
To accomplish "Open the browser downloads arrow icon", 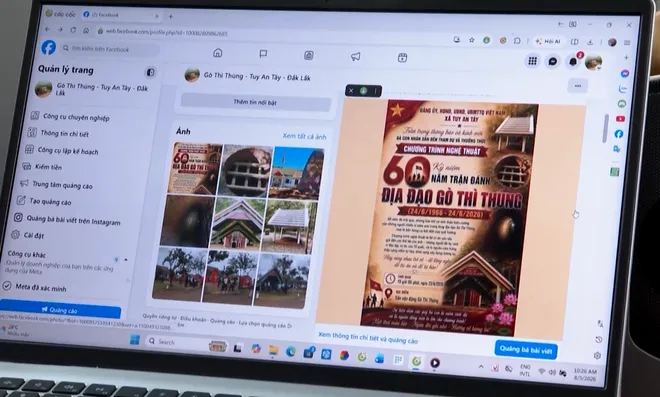I will (x=590, y=42).
